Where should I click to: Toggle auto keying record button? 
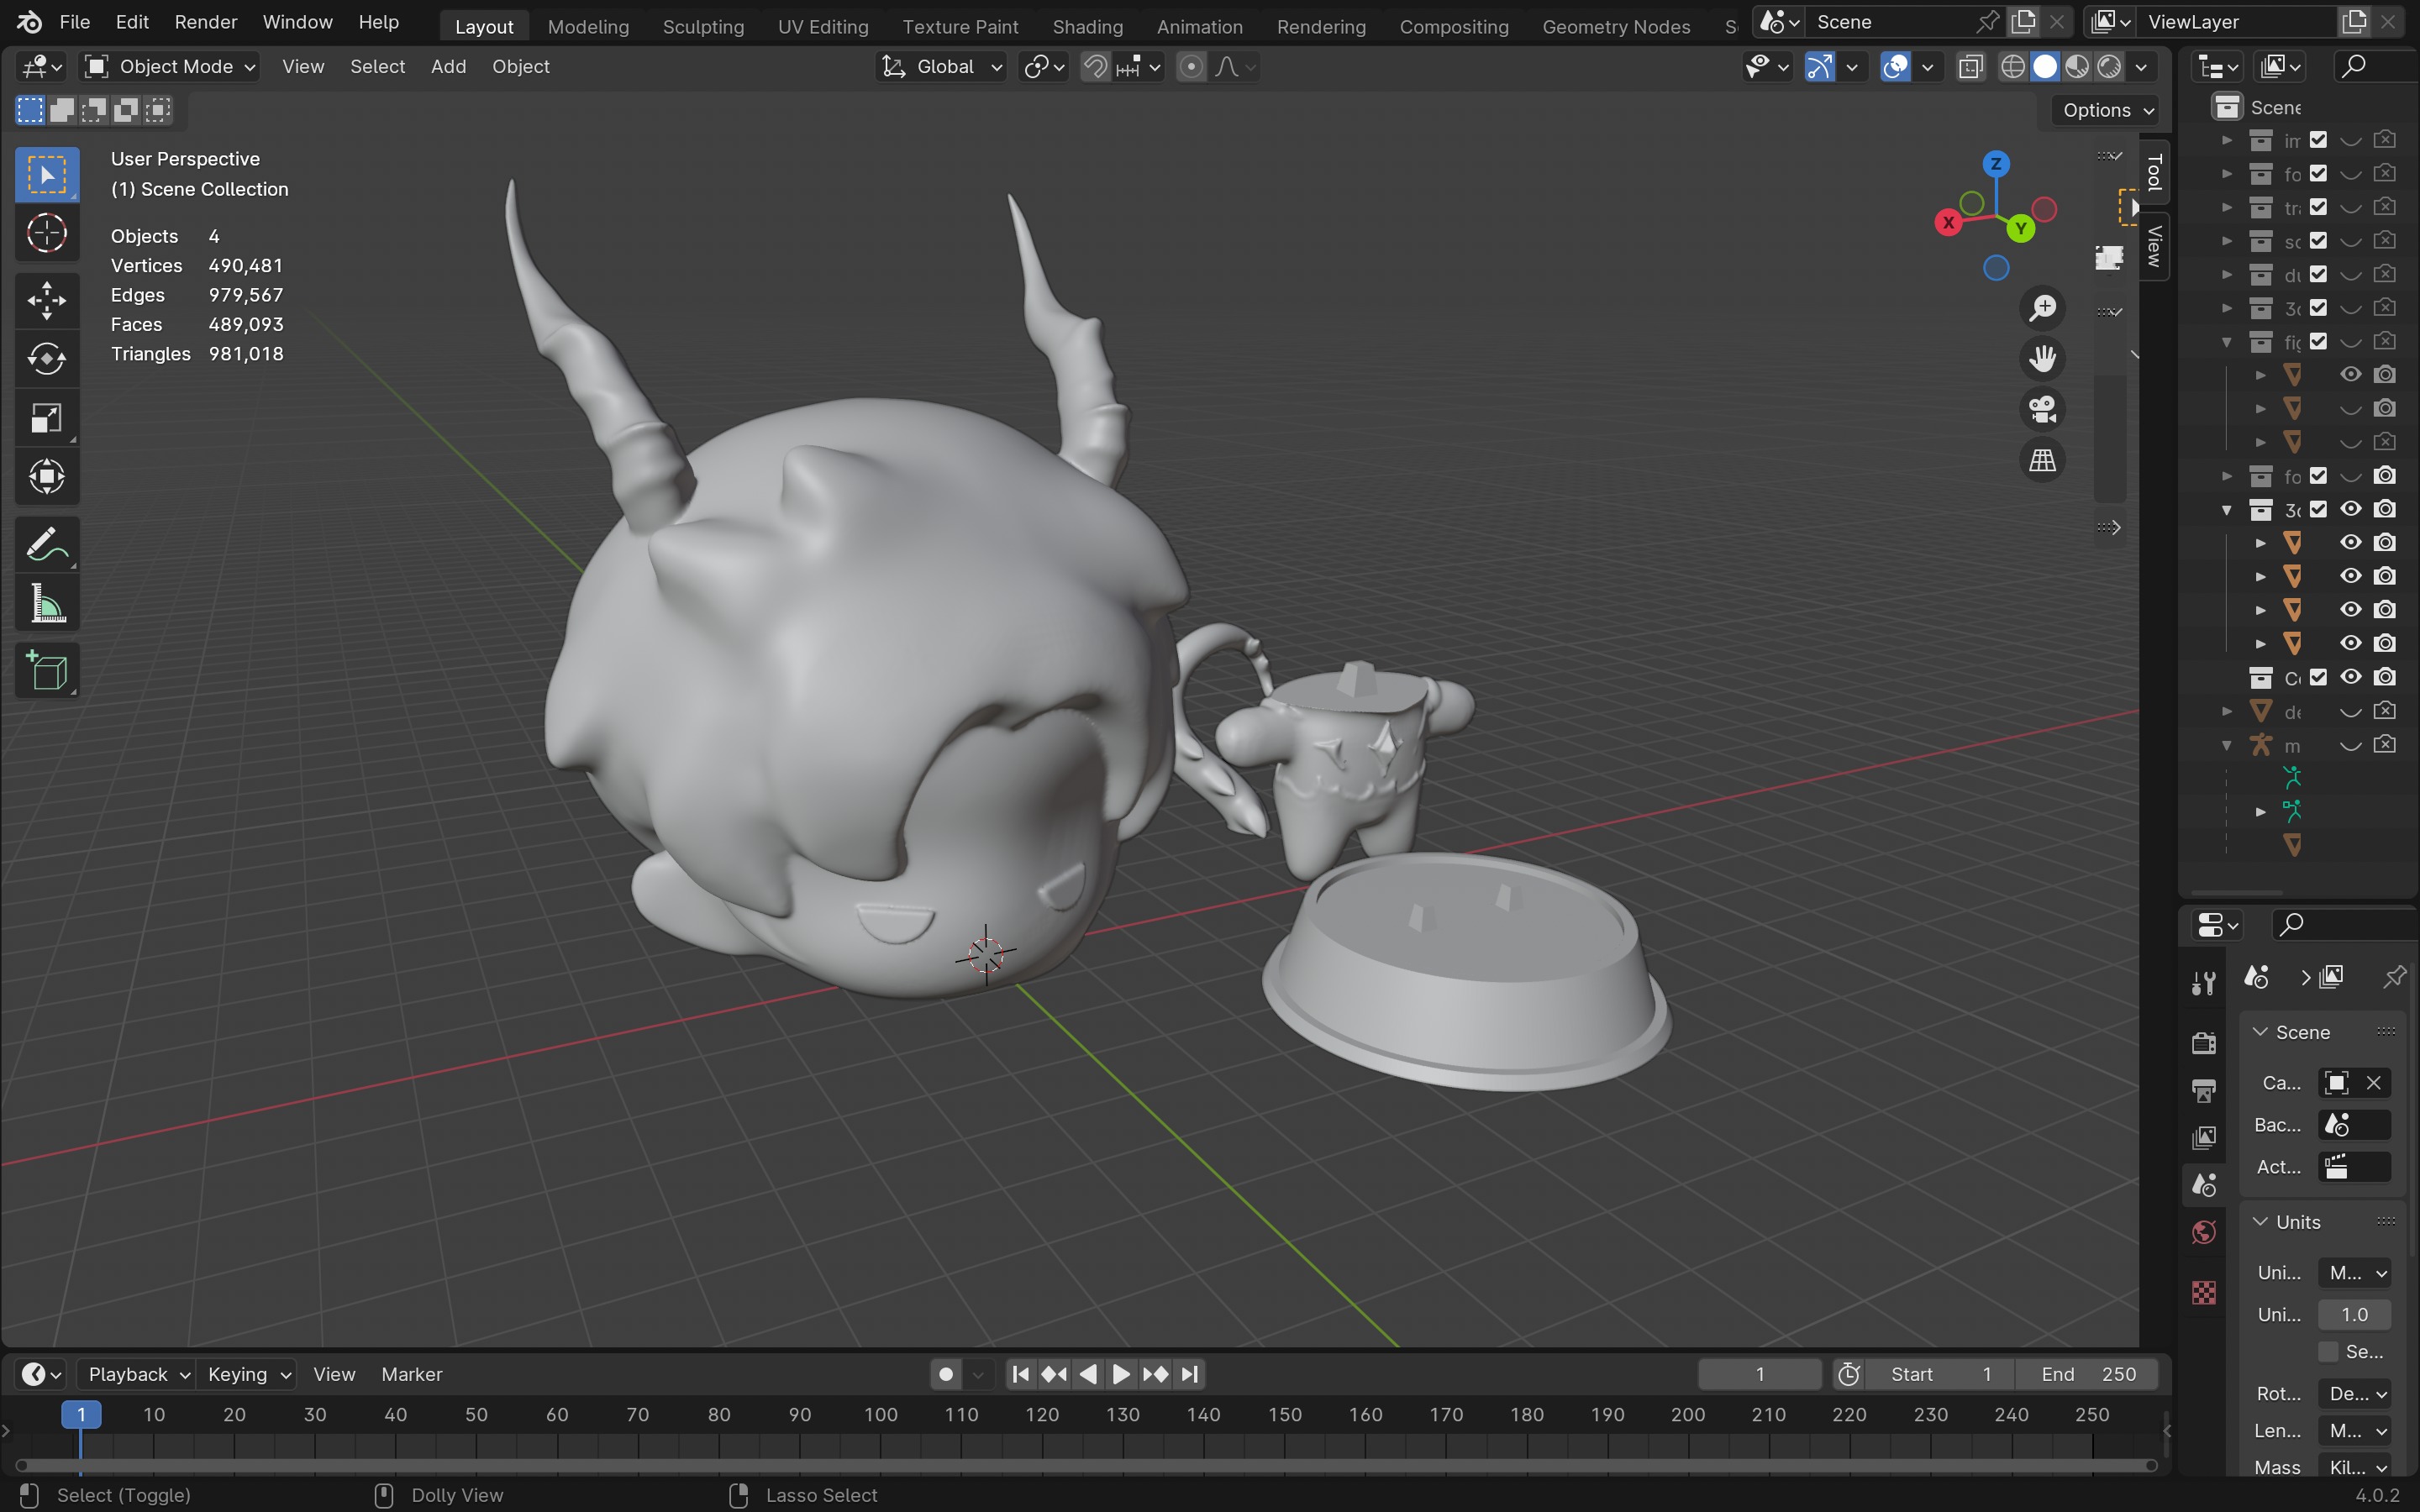click(x=946, y=1375)
